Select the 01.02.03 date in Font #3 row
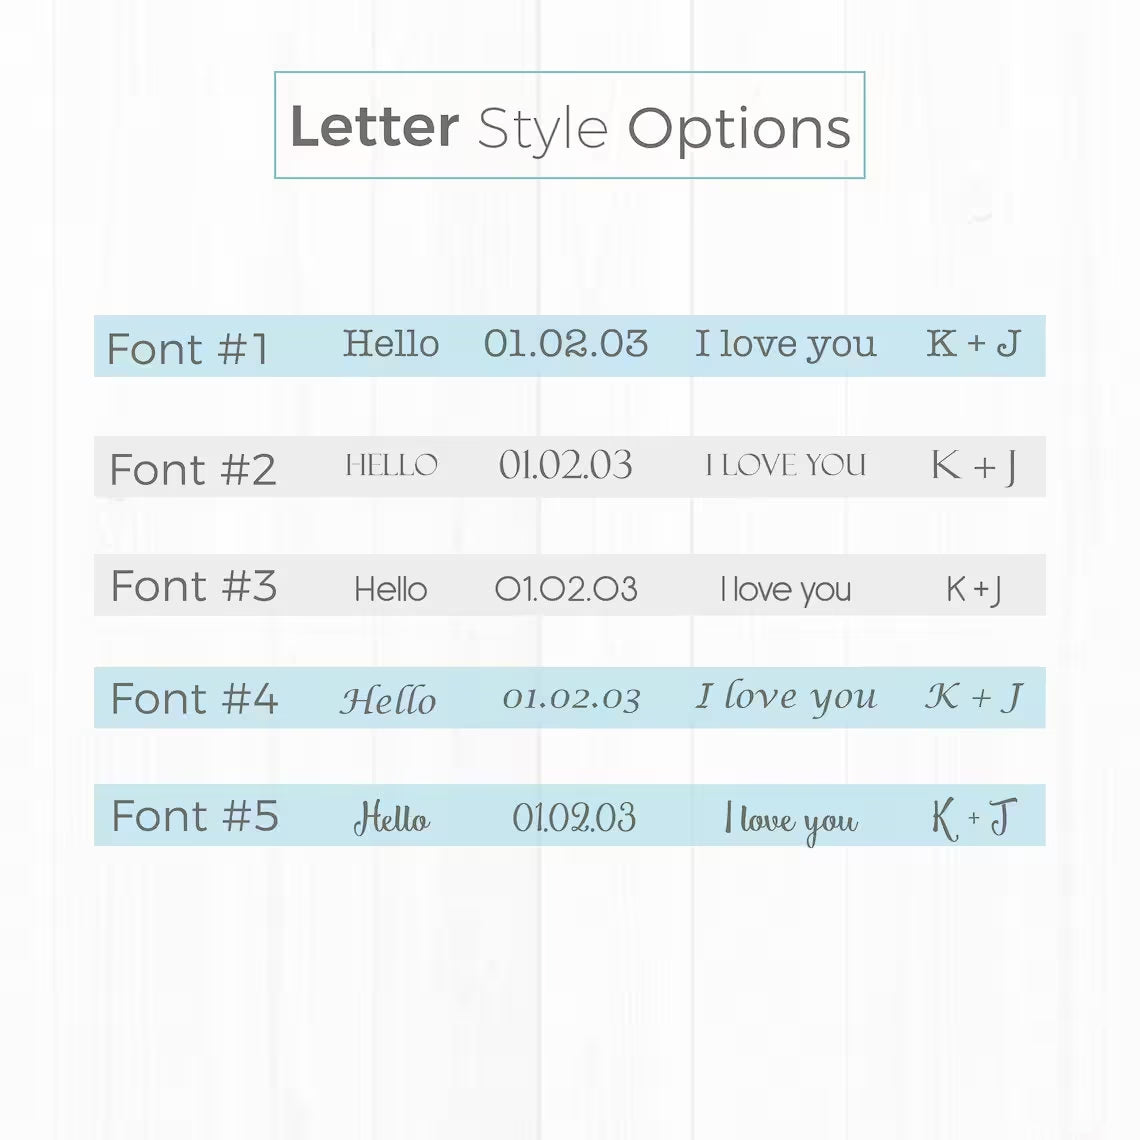The width and height of the screenshot is (1140, 1140). (x=566, y=589)
